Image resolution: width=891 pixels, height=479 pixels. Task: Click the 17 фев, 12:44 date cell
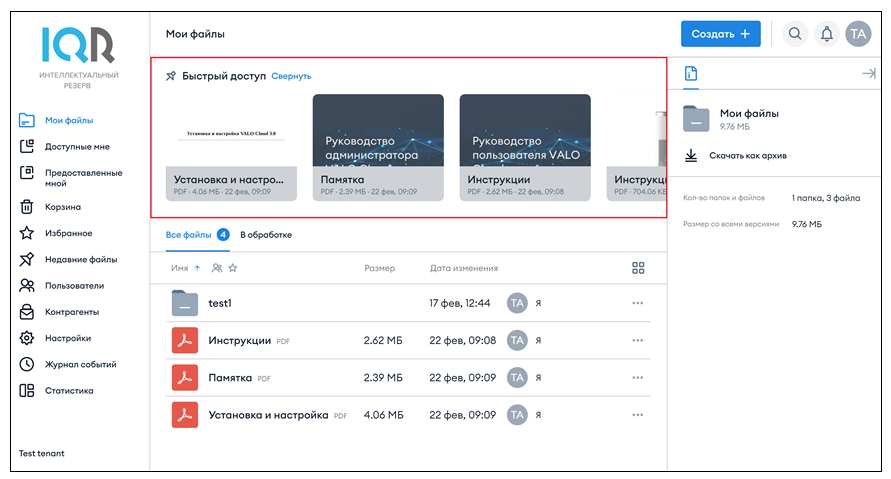tap(459, 303)
